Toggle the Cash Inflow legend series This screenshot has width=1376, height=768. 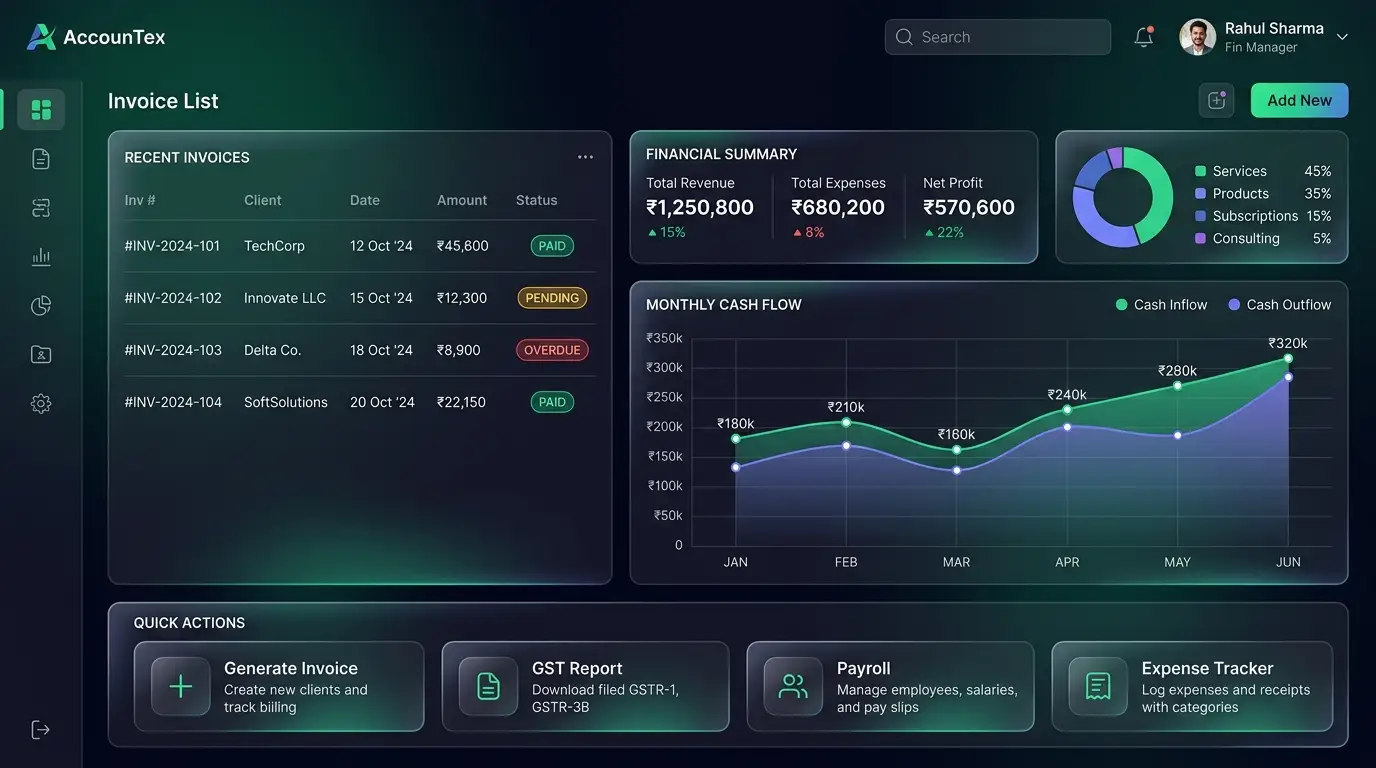[1161, 305]
